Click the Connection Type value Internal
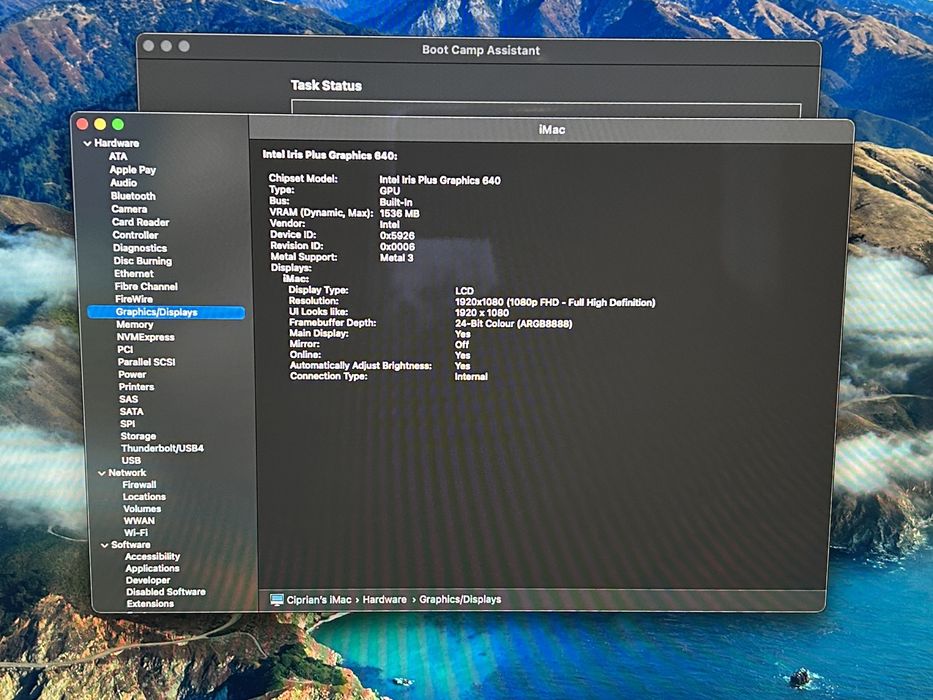The height and width of the screenshot is (700, 933). click(x=471, y=377)
